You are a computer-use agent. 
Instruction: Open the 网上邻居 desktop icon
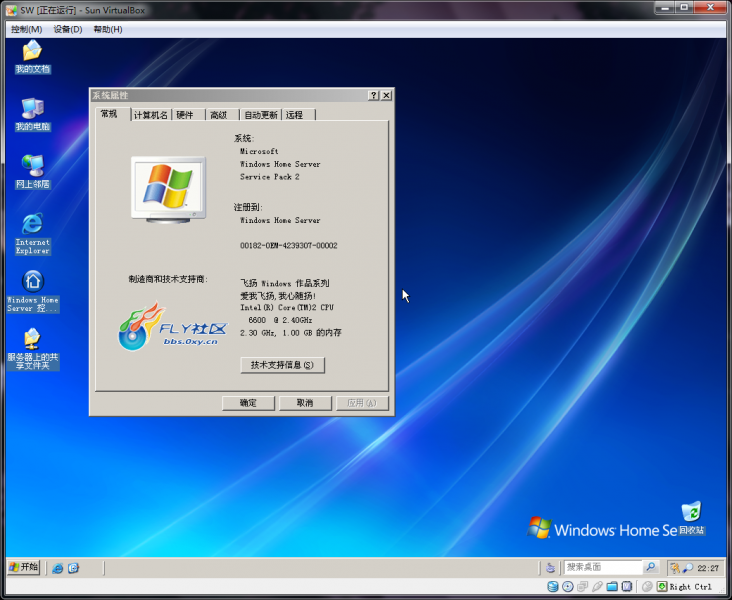(x=32, y=172)
